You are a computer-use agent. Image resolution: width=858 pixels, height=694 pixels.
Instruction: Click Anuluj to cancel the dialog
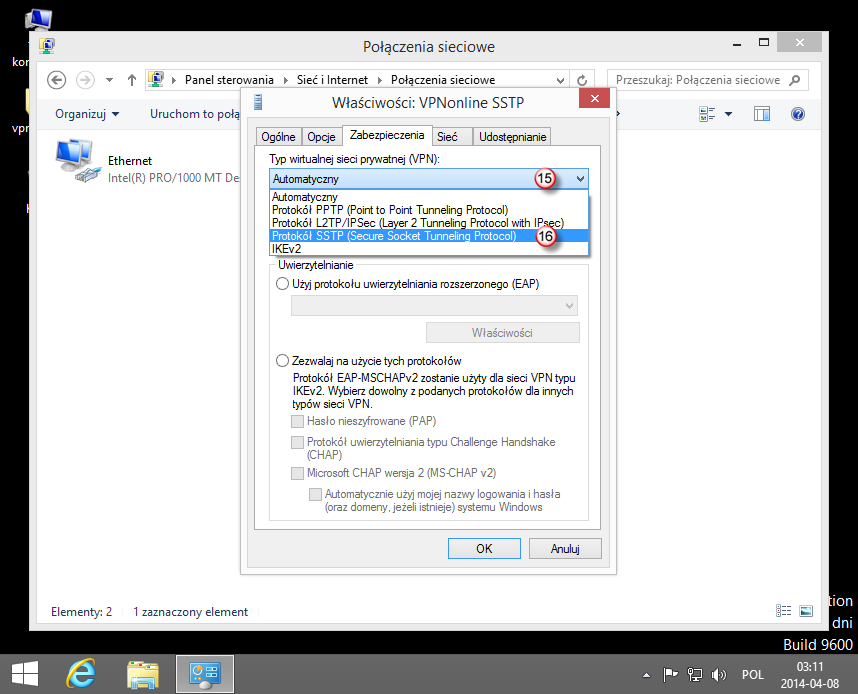tap(565, 548)
